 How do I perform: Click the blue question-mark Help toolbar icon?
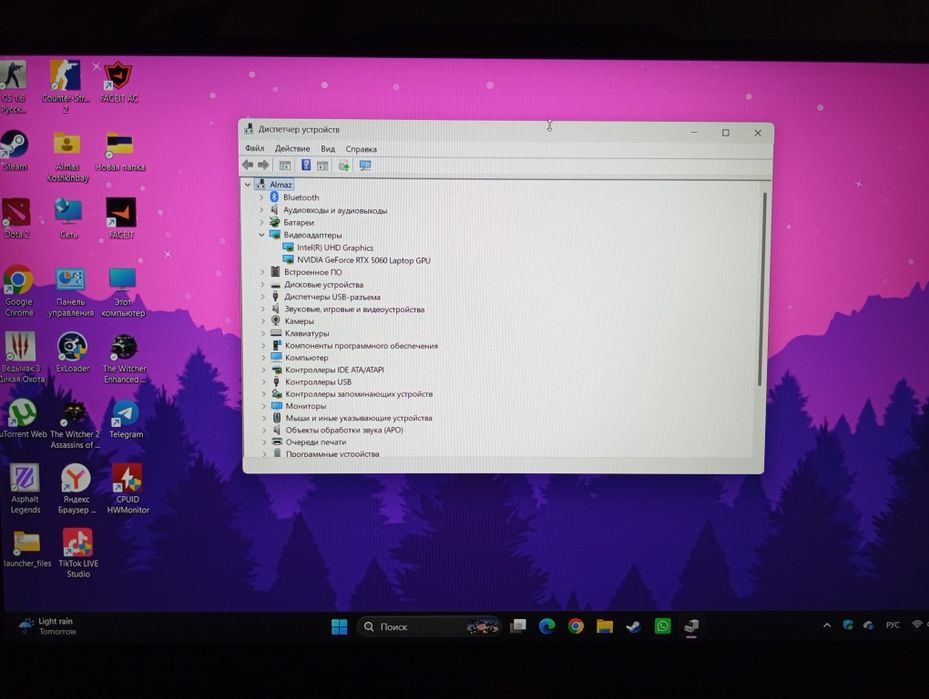306,165
